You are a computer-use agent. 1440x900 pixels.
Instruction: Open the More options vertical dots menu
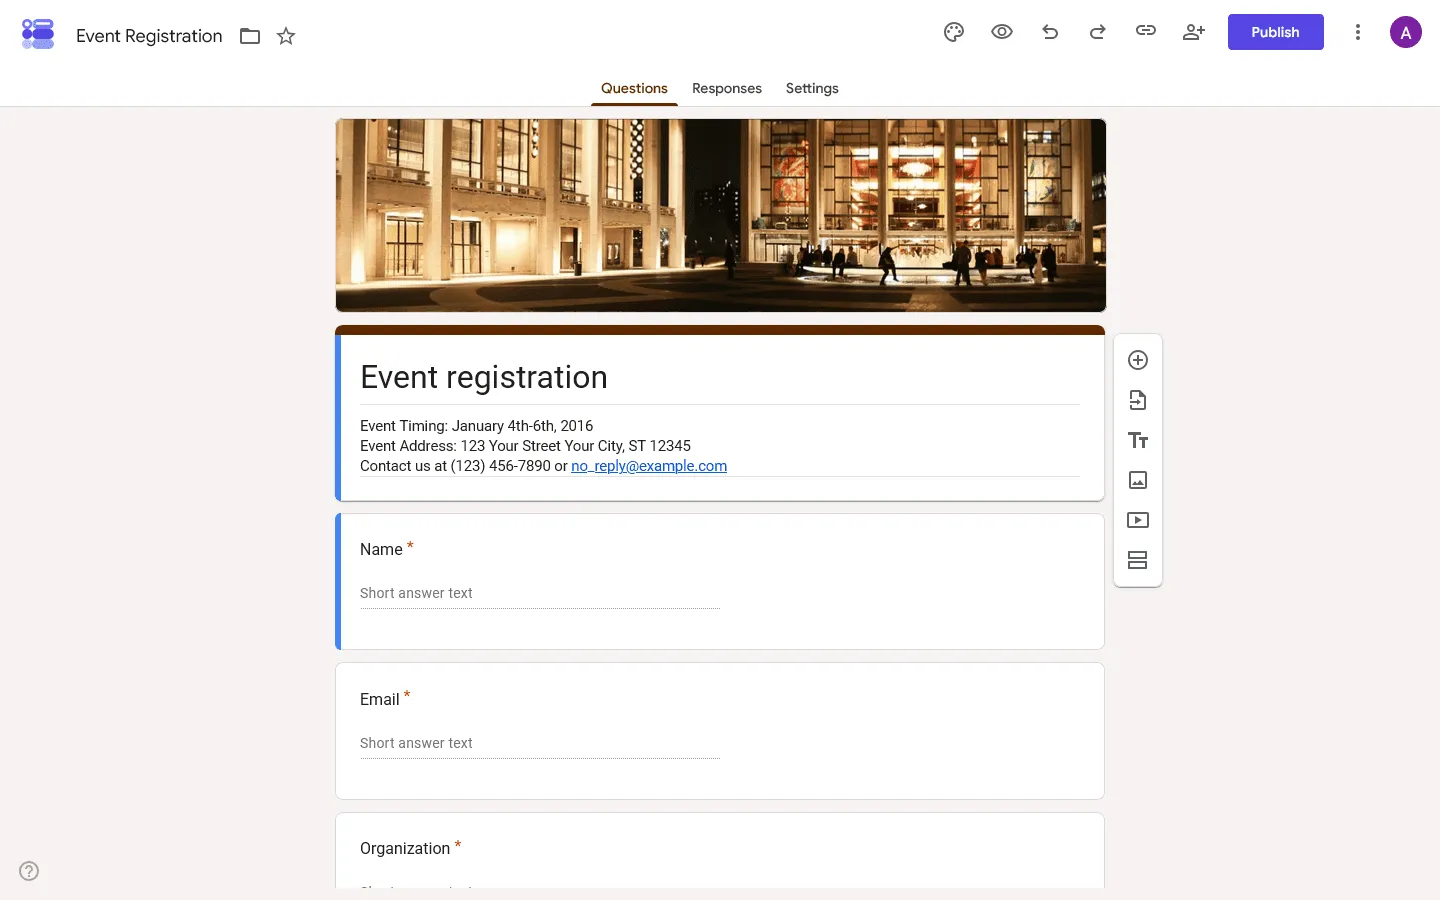1358,32
